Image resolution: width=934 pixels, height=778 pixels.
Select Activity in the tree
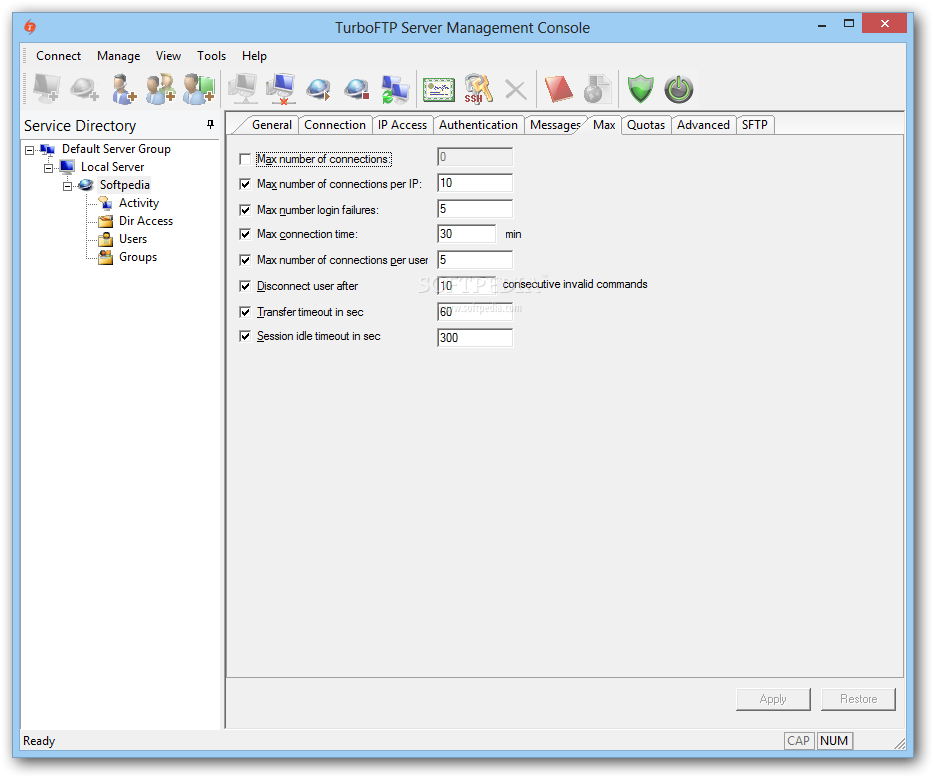pos(139,203)
